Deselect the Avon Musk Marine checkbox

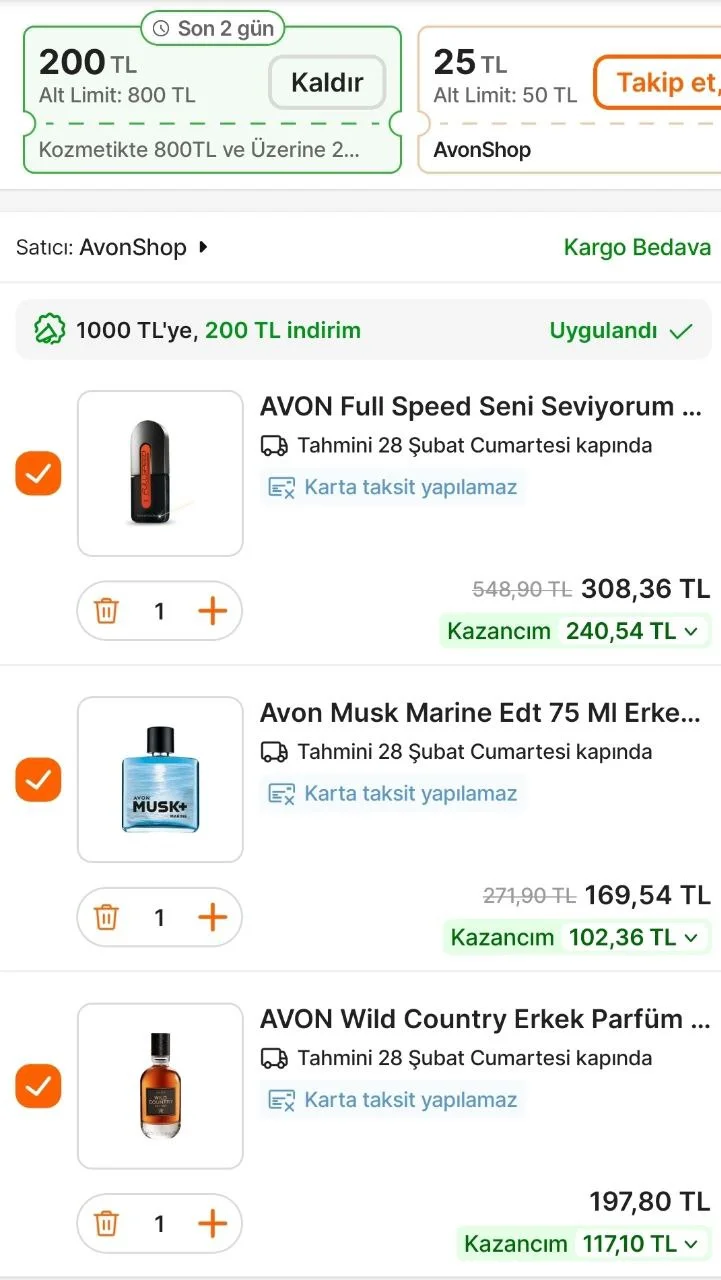click(x=38, y=779)
